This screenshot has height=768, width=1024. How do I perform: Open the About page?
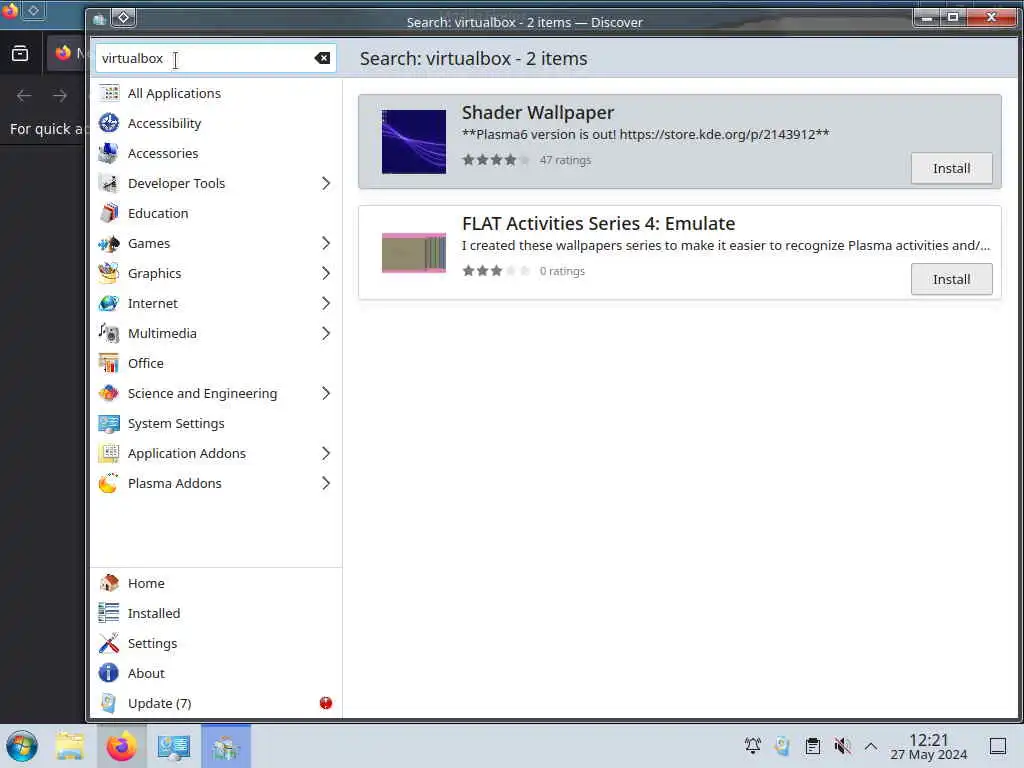pyautogui.click(x=216, y=673)
